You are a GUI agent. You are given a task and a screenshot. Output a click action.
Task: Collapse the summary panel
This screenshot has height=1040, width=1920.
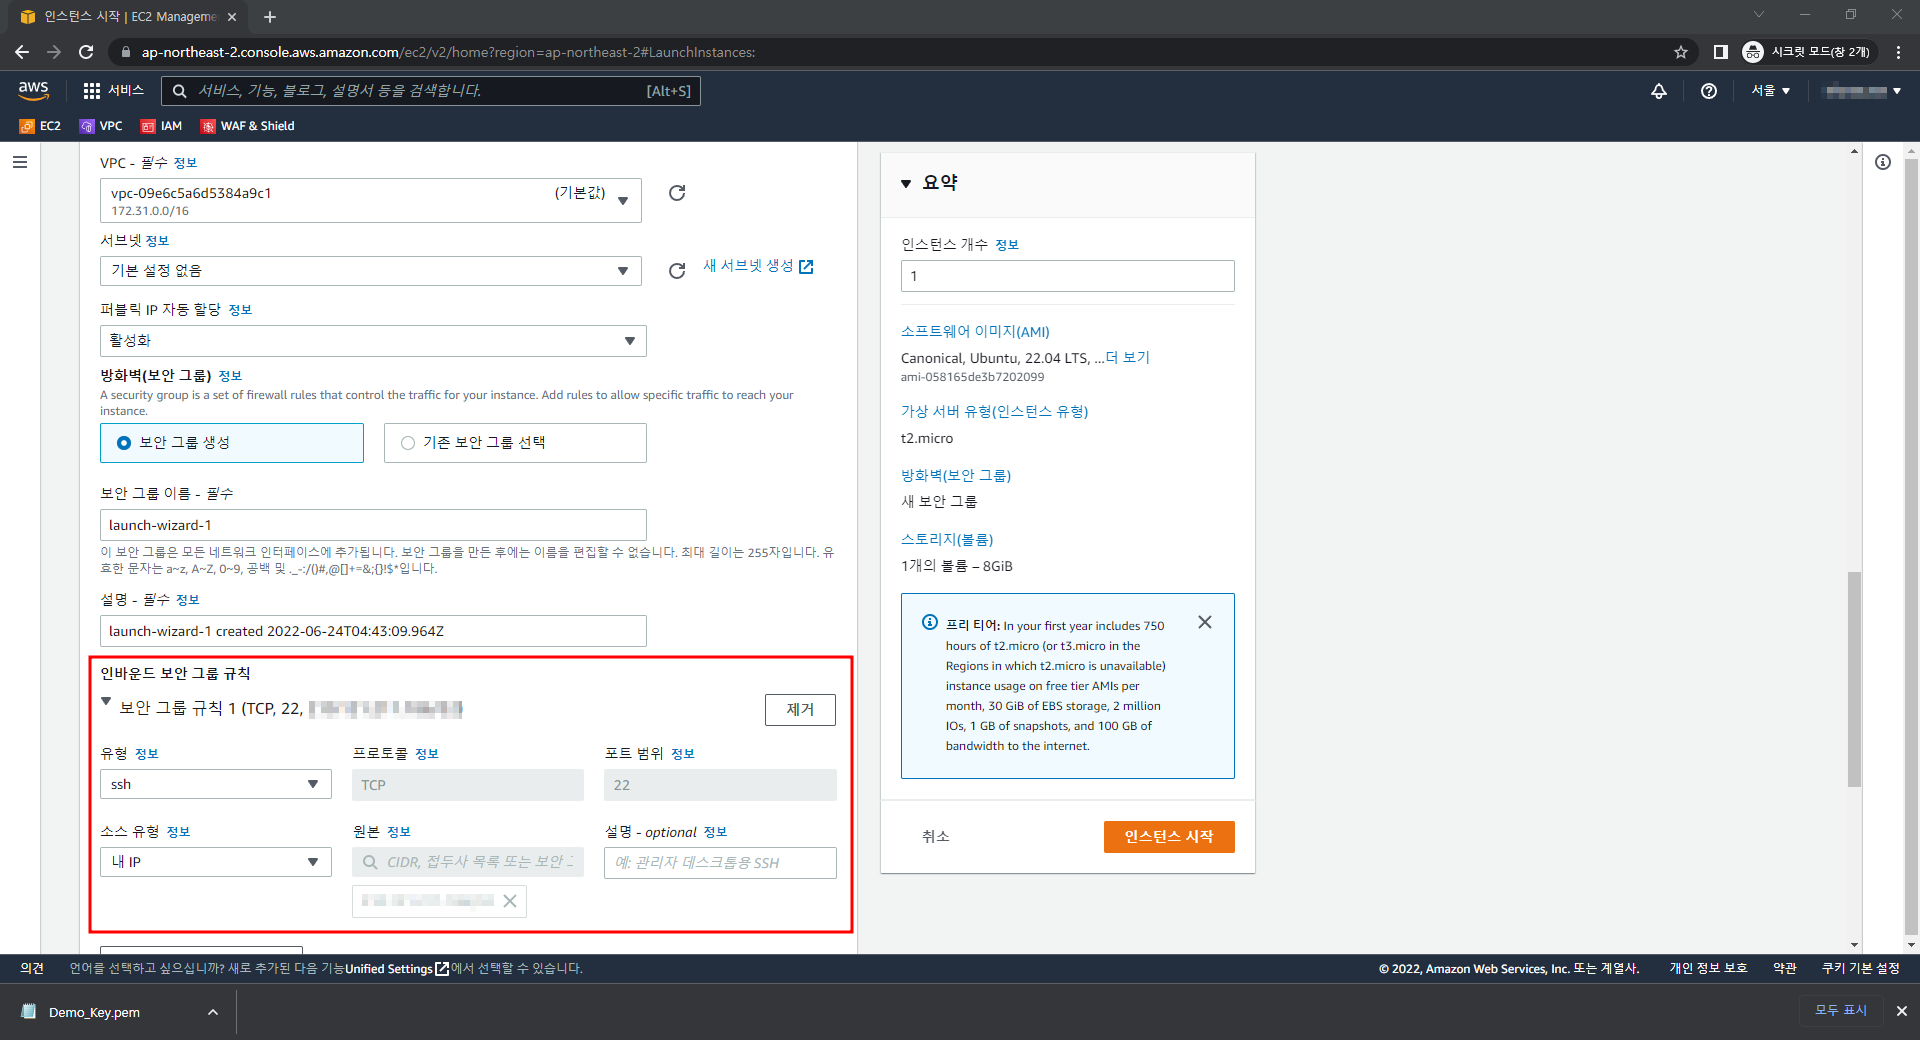coord(906,183)
